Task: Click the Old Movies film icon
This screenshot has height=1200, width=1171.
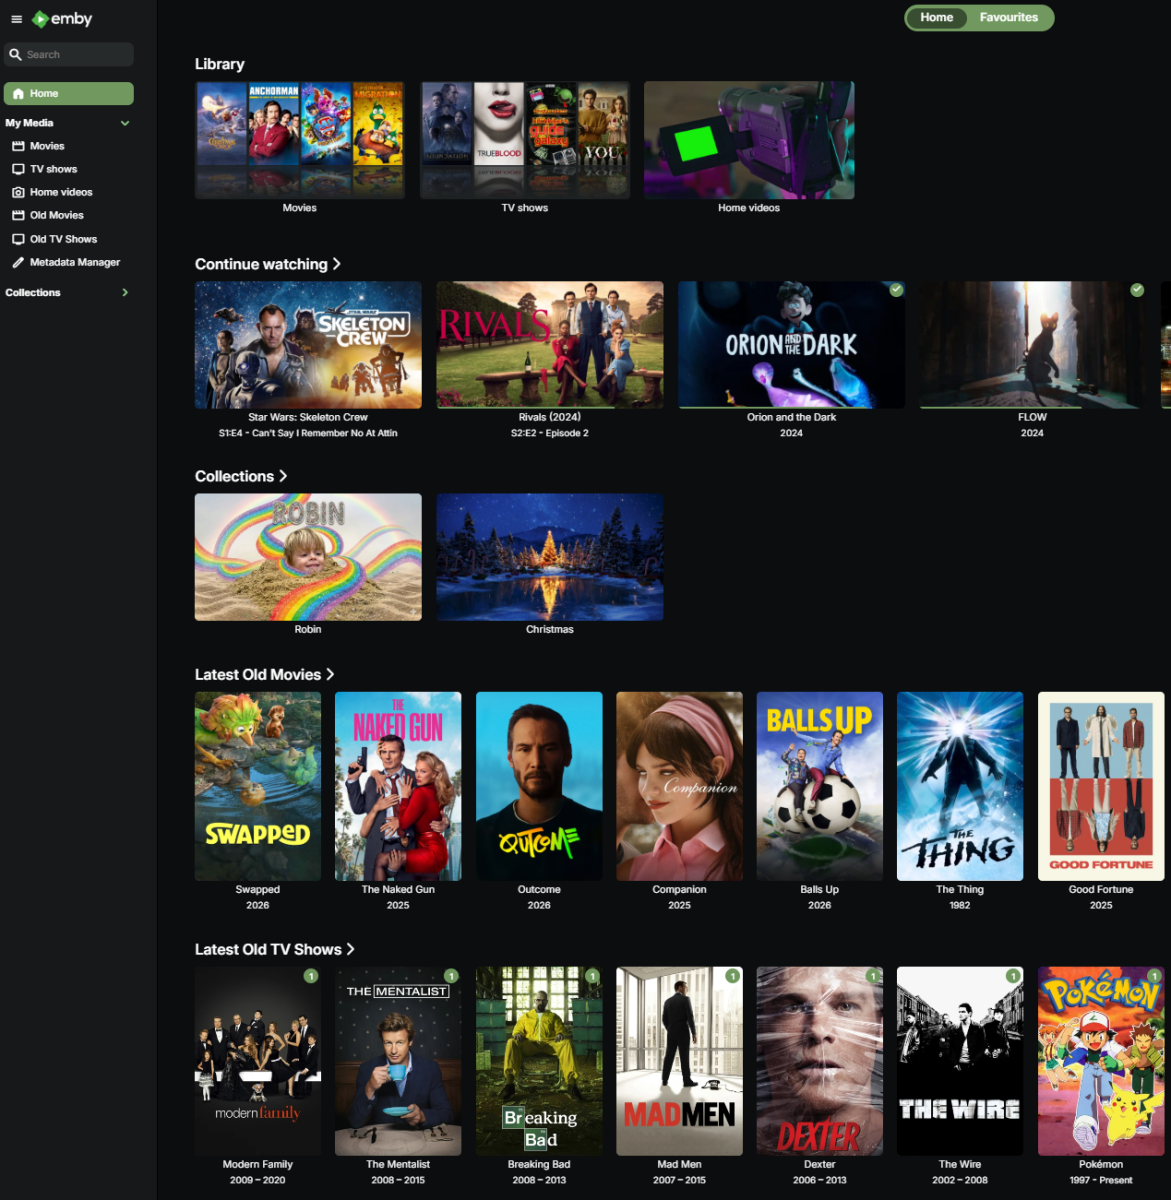Action: (x=18, y=215)
